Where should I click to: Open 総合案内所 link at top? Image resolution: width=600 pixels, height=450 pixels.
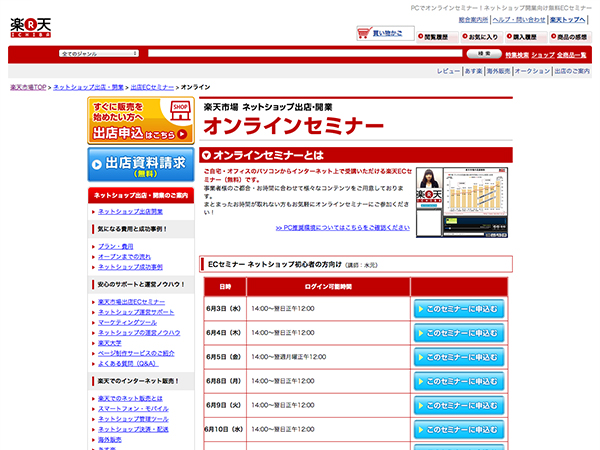click(x=473, y=20)
